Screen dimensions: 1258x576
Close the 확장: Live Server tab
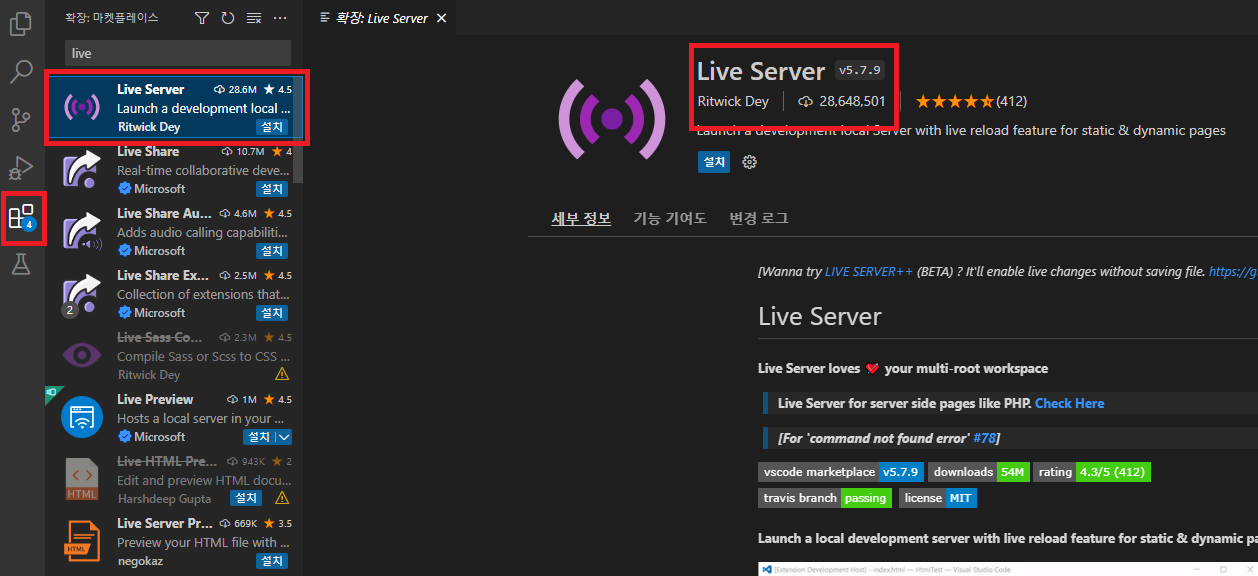[442, 18]
